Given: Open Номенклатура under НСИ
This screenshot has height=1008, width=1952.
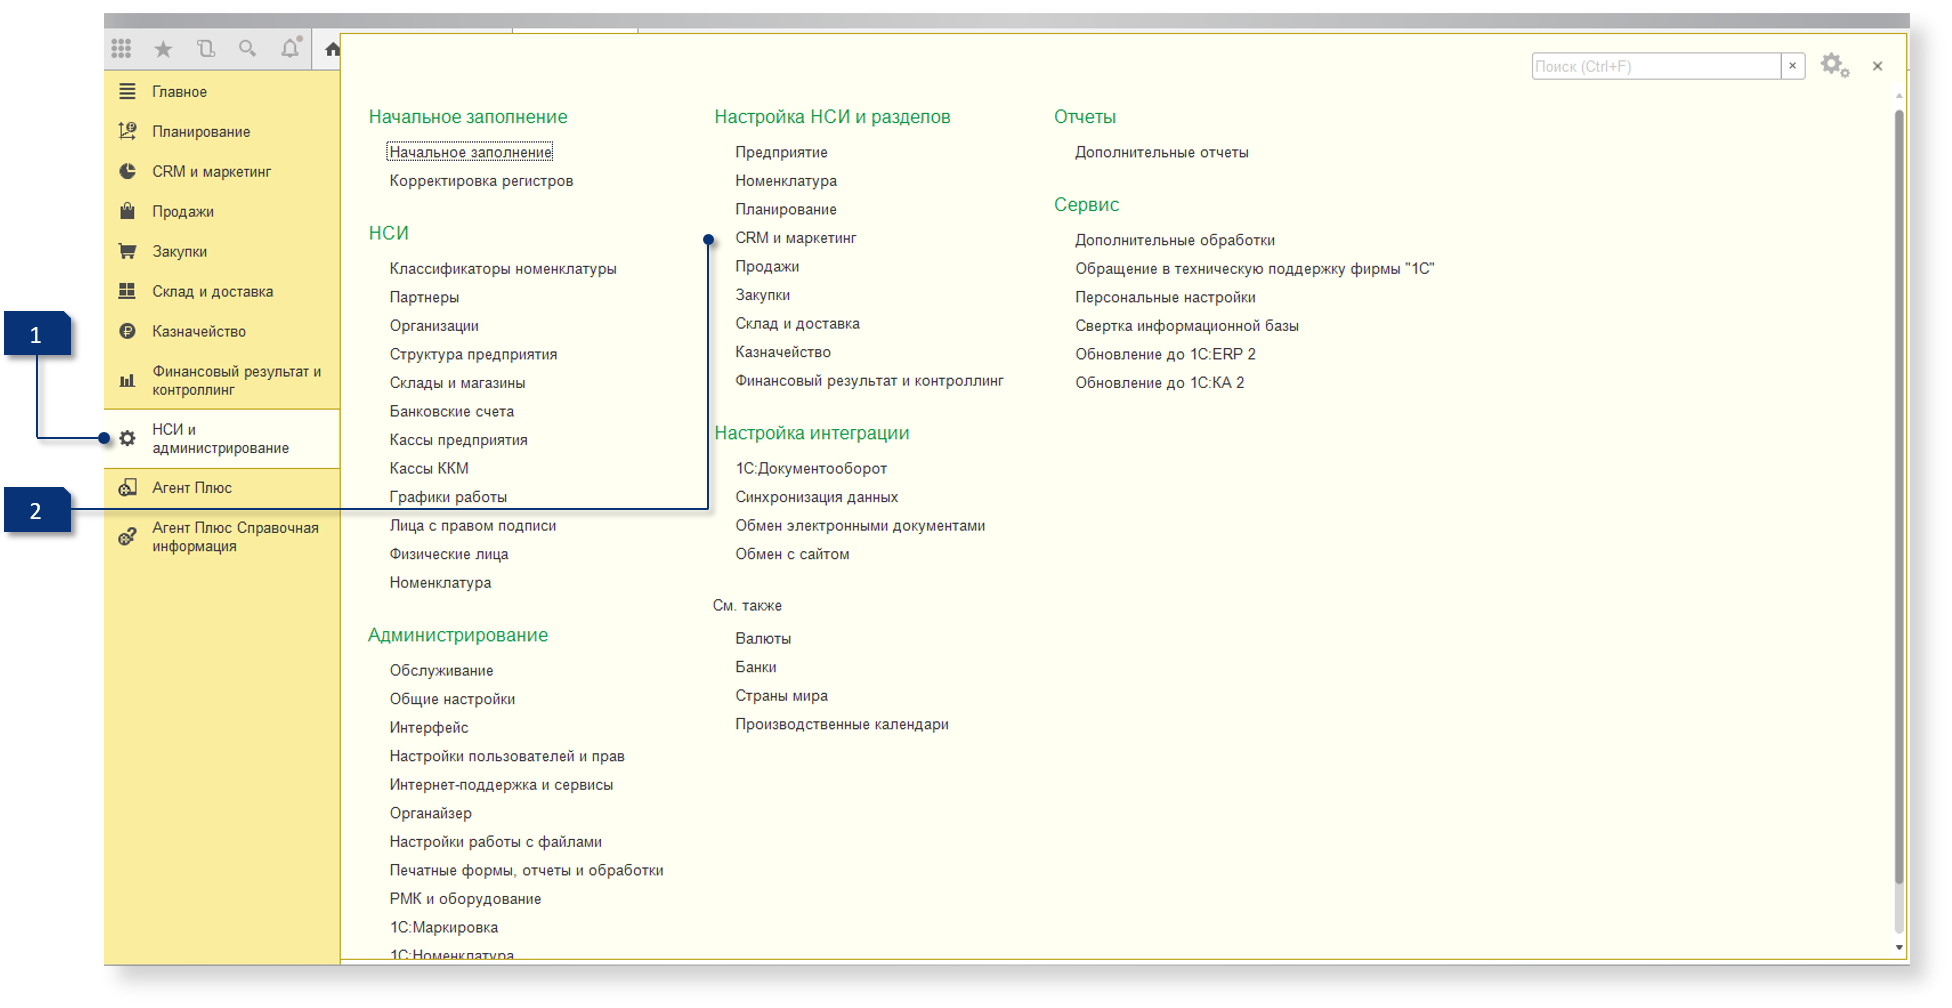Looking at the screenshot, I should pos(440,582).
